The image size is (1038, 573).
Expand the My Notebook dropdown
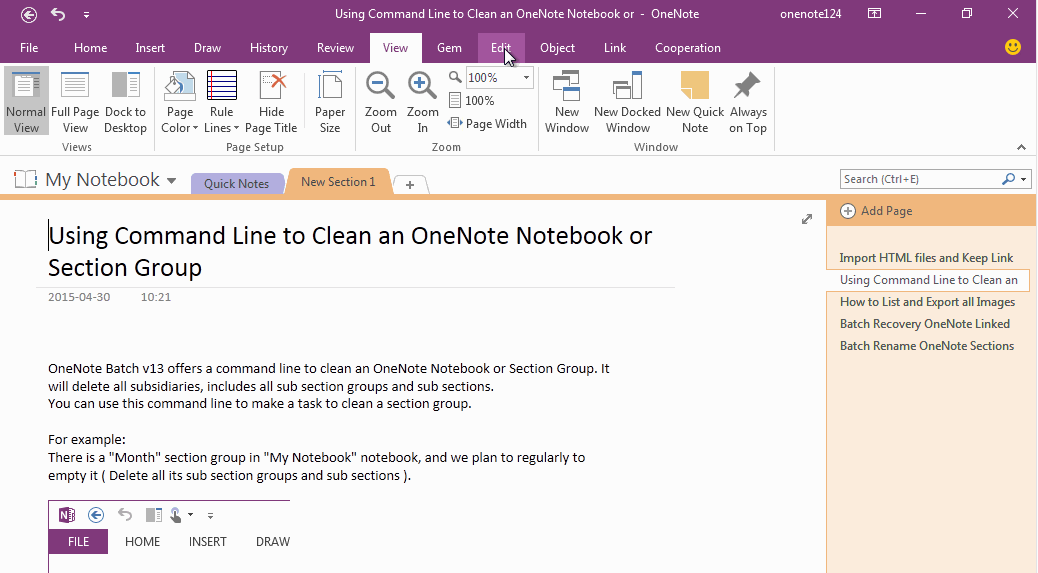click(171, 180)
